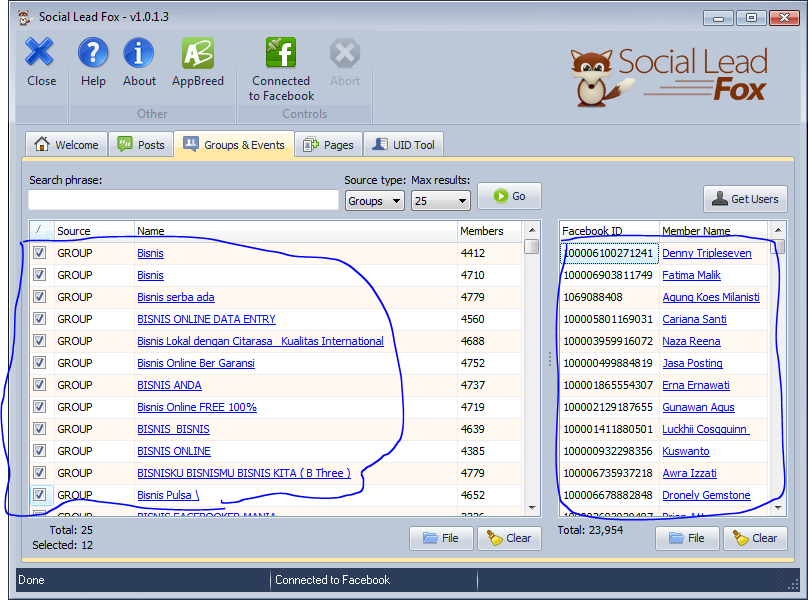Sort by the Member Name column header

click(x=714, y=231)
